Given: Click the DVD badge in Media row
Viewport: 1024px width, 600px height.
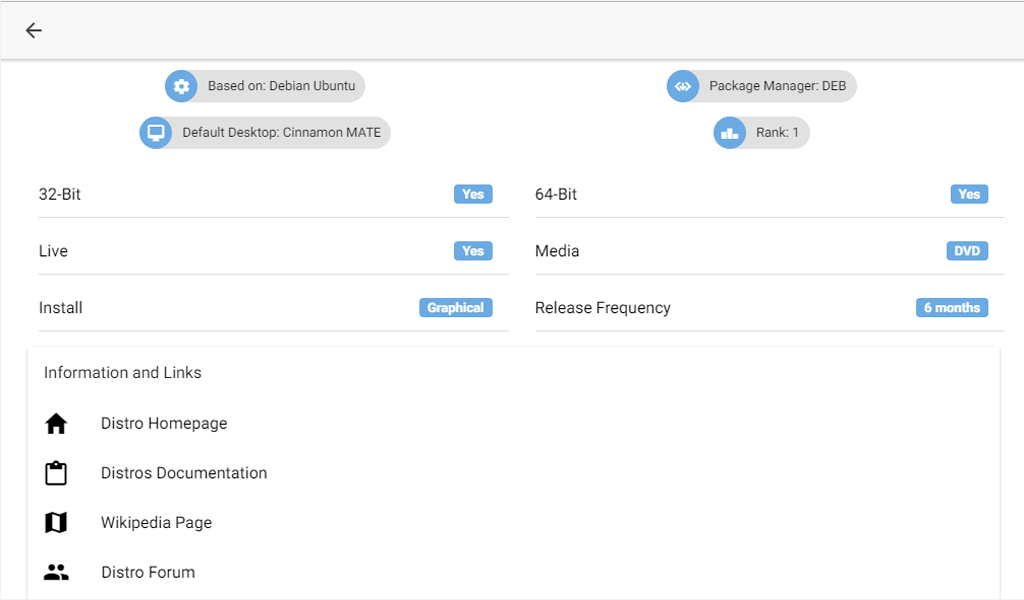Looking at the screenshot, I should tap(967, 251).
